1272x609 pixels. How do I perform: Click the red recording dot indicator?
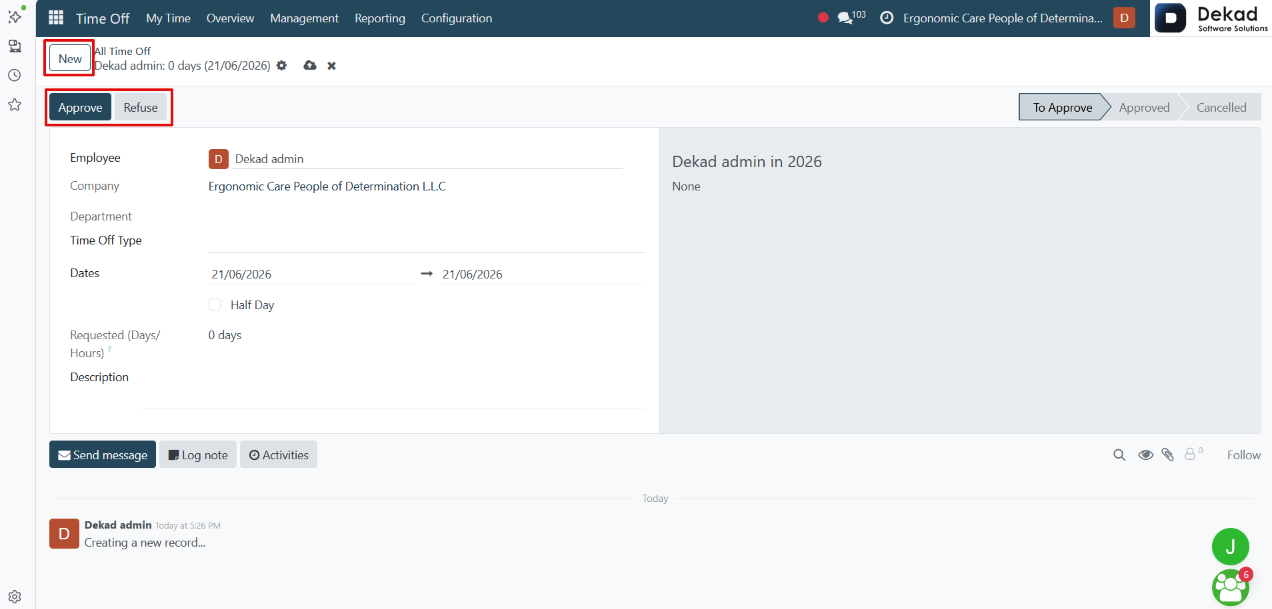click(824, 18)
